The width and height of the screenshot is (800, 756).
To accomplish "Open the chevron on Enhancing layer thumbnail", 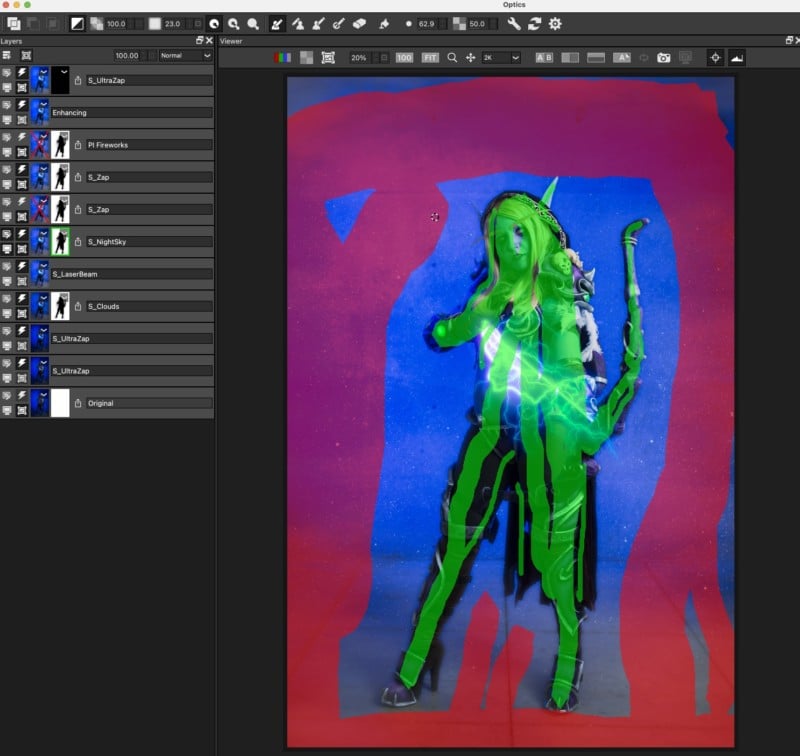I will click(44, 104).
